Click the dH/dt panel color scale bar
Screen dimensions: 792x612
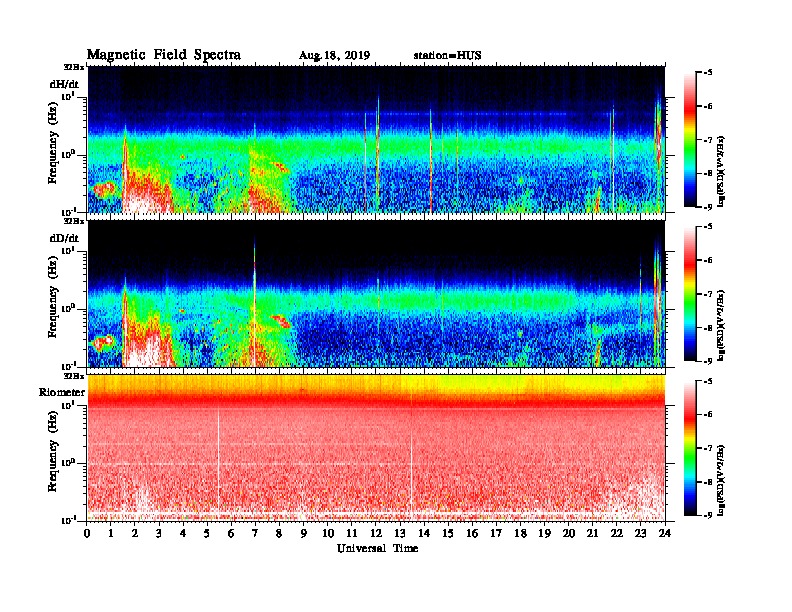[690, 140]
